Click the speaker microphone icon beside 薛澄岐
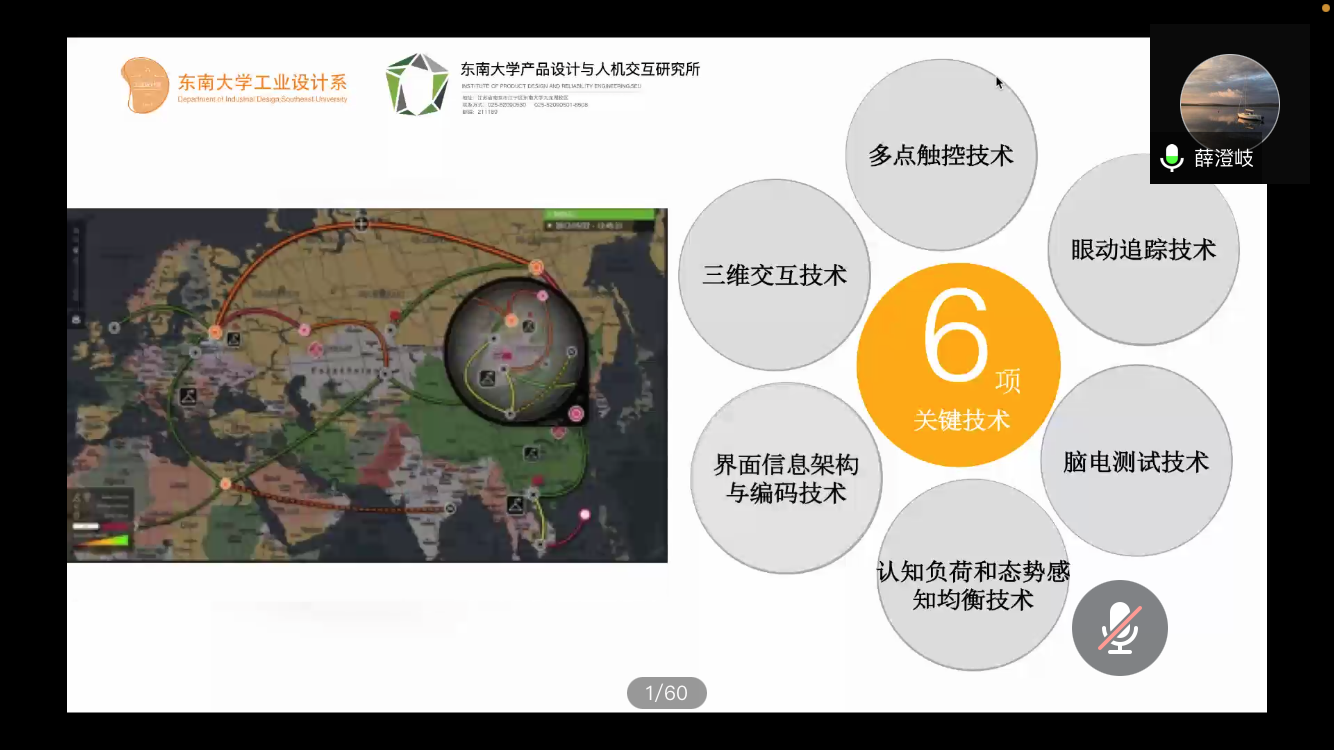1334x750 pixels. coord(1171,158)
